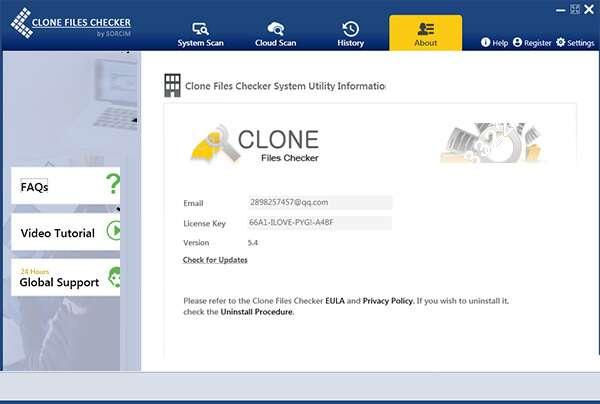Screen dimensions: 600x404
Task: Minimize the application window
Action: pyautogui.click(x=561, y=10)
